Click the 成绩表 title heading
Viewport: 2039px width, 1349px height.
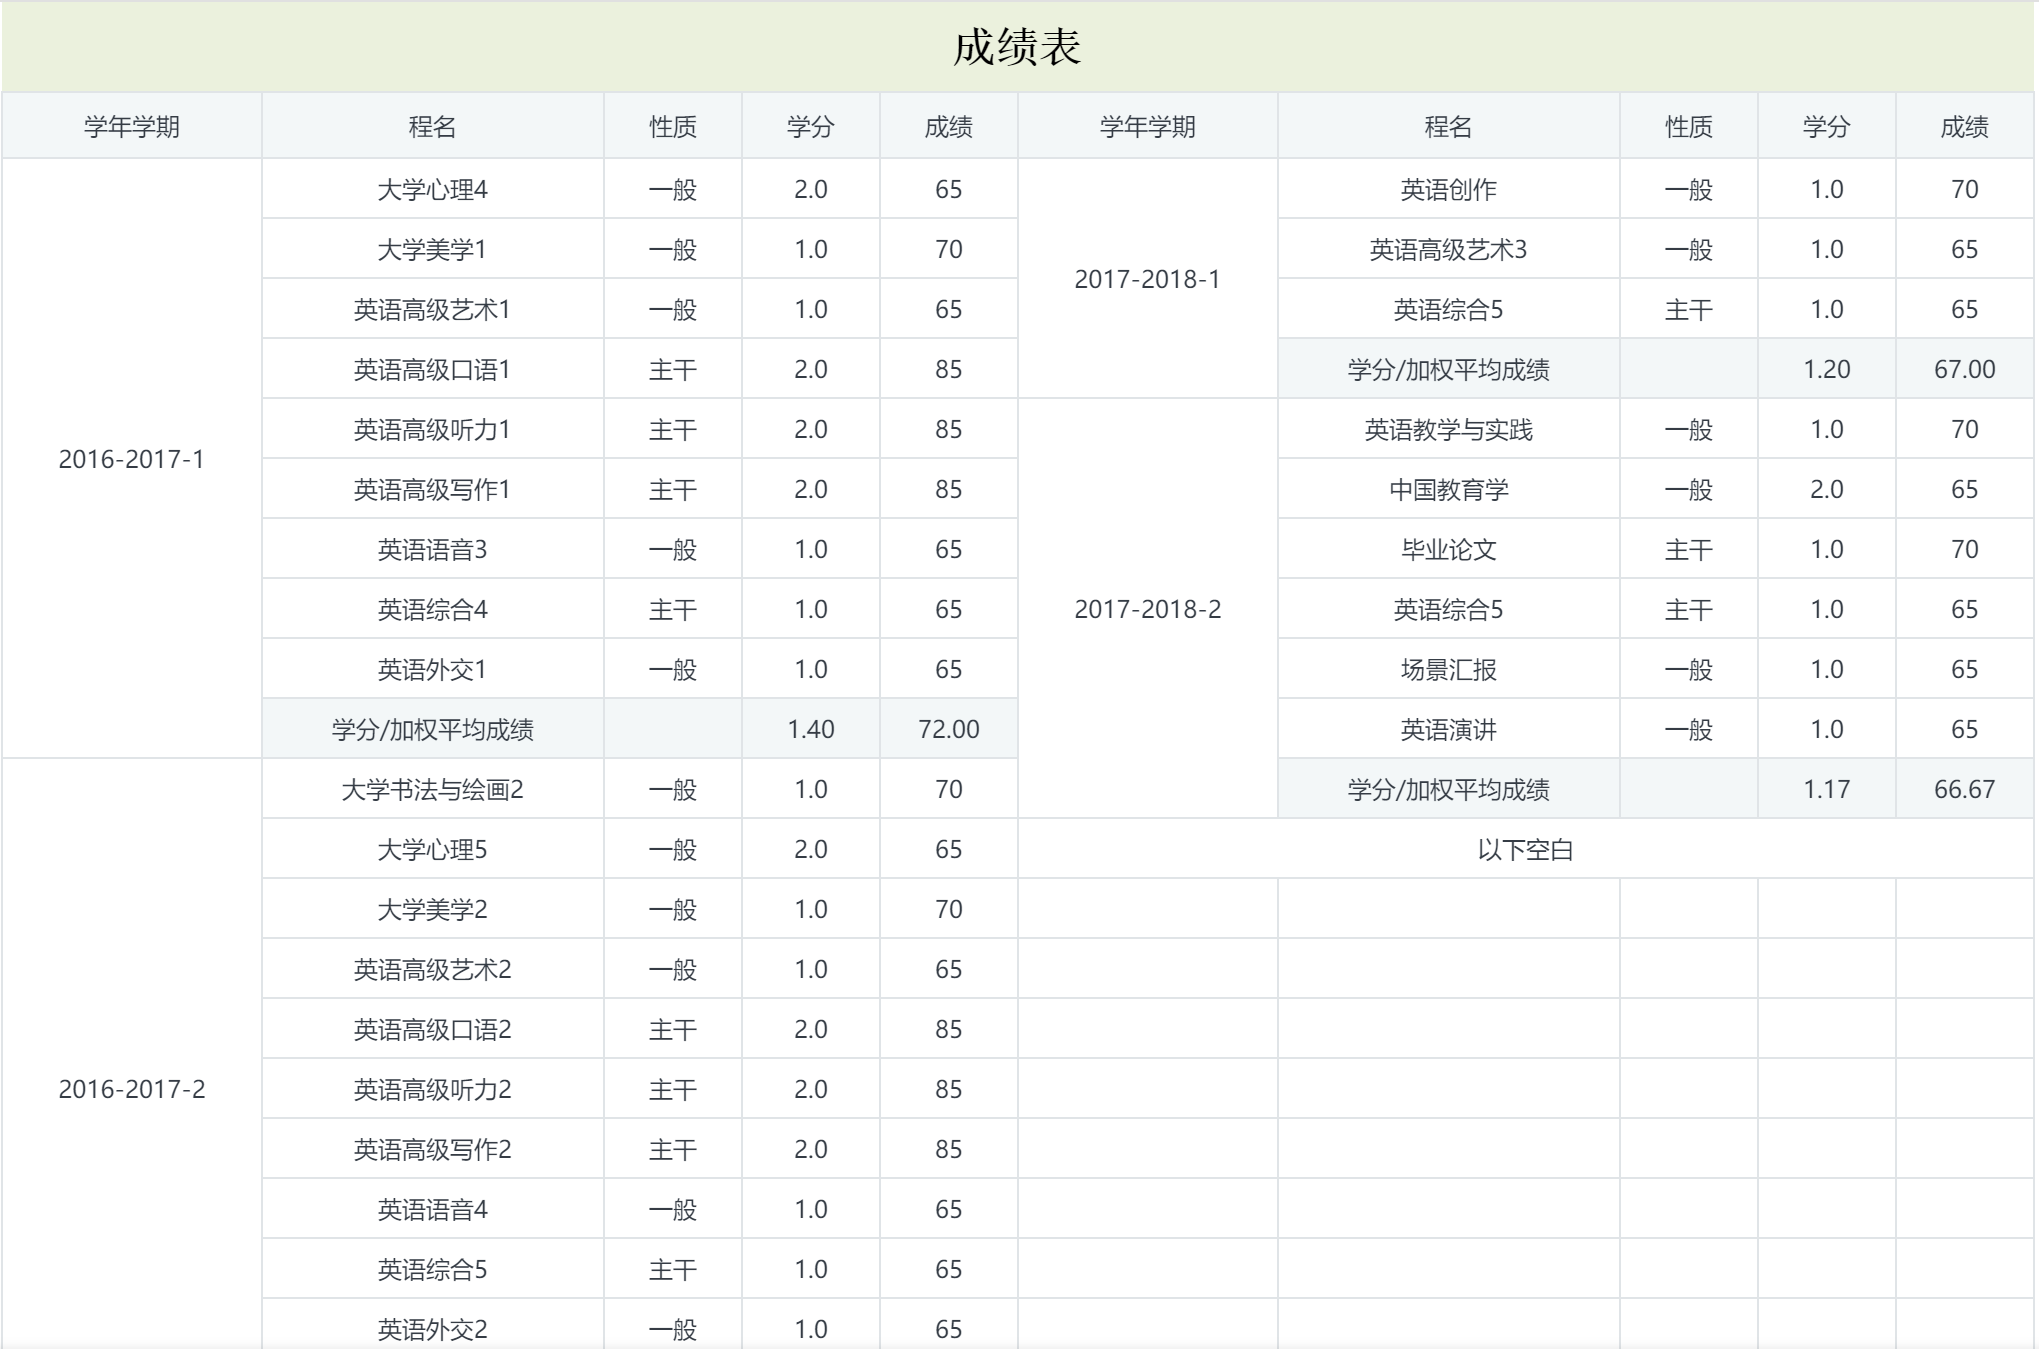point(1017,47)
